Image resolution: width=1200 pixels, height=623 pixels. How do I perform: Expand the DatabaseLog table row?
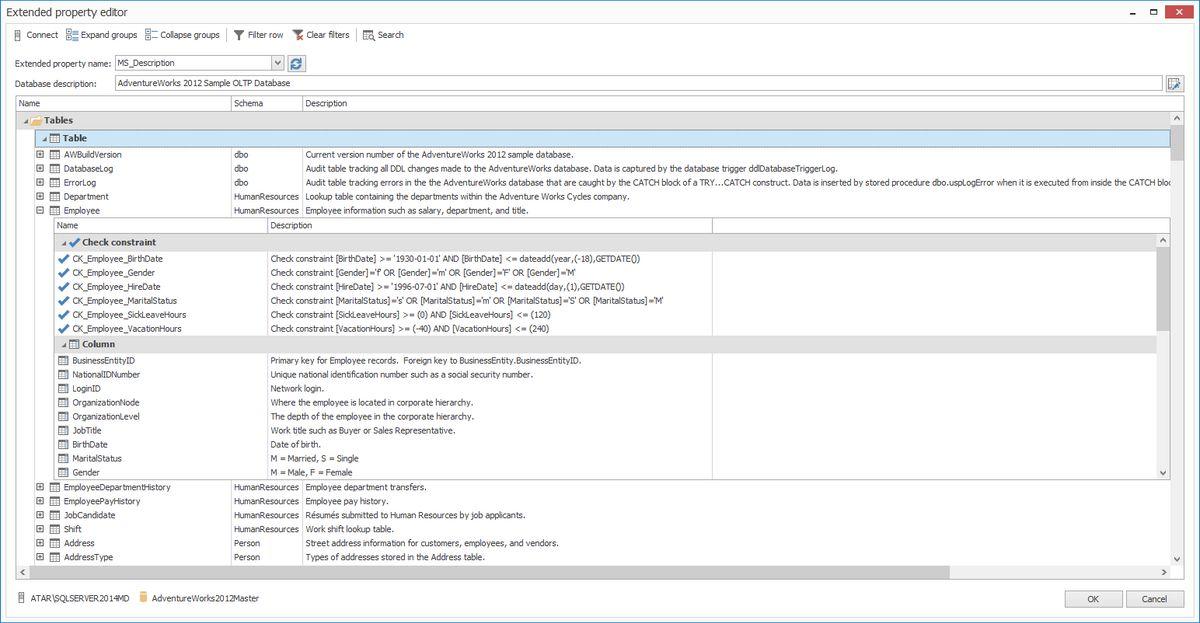pos(40,169)
